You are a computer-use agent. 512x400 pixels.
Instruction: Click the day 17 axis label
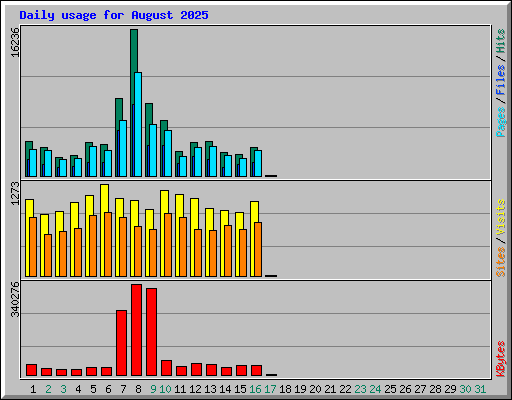pyautogui.click(x=270, y=389)
